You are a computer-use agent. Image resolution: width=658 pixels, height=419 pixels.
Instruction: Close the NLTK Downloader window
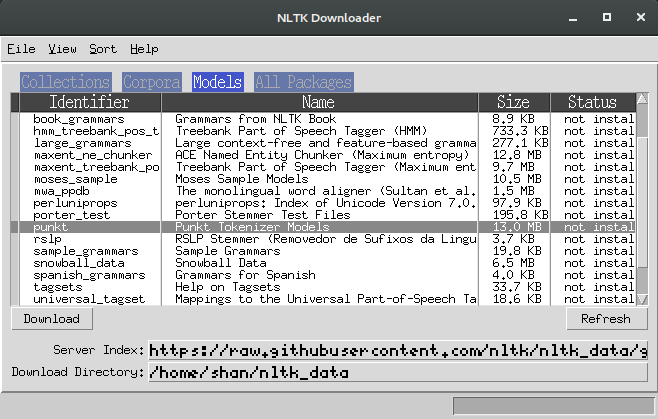coord(640,17)
